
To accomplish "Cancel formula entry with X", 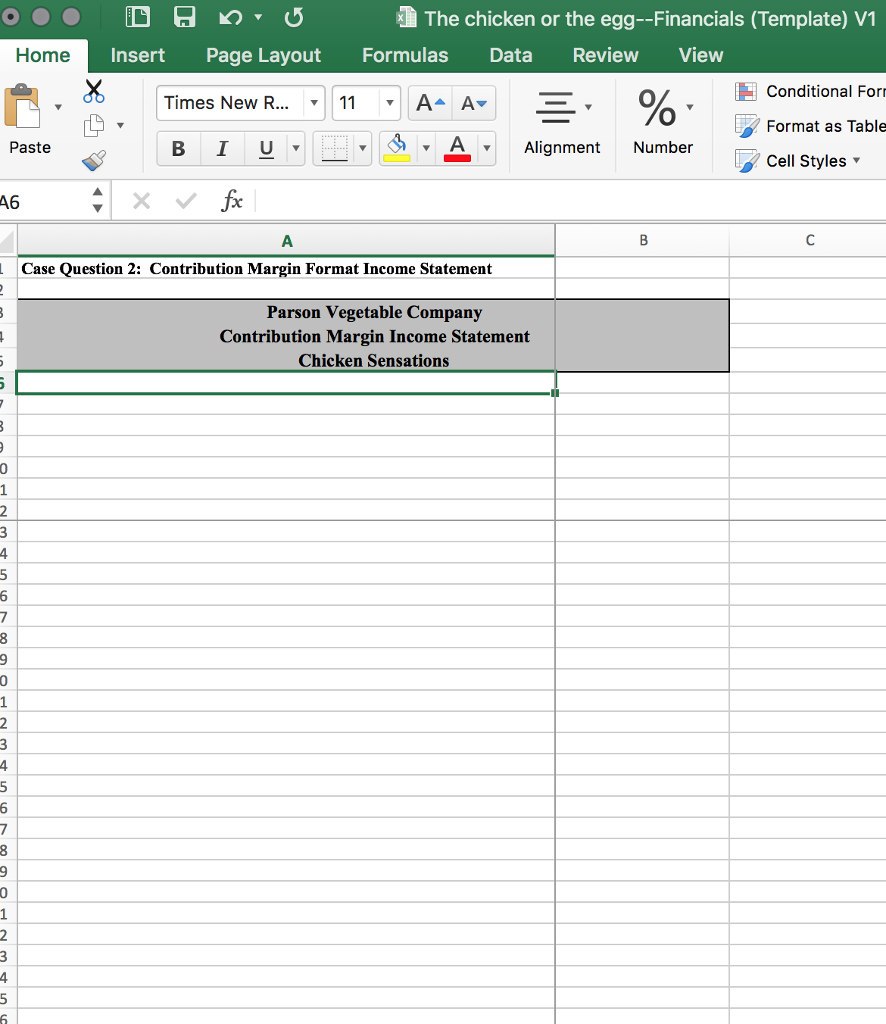I will (141, 200).
